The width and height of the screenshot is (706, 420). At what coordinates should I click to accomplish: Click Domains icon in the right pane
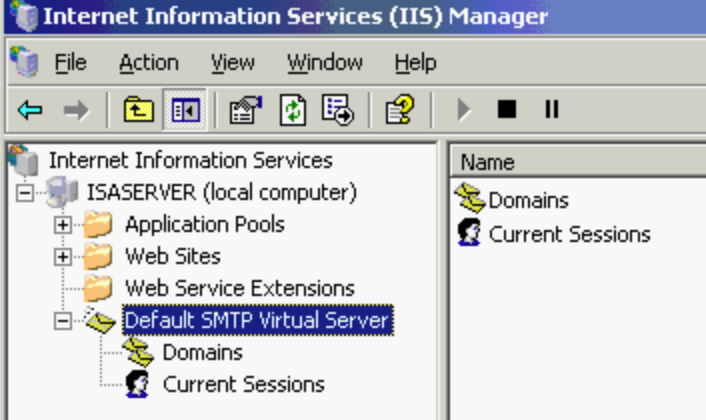tap(470, 198)
